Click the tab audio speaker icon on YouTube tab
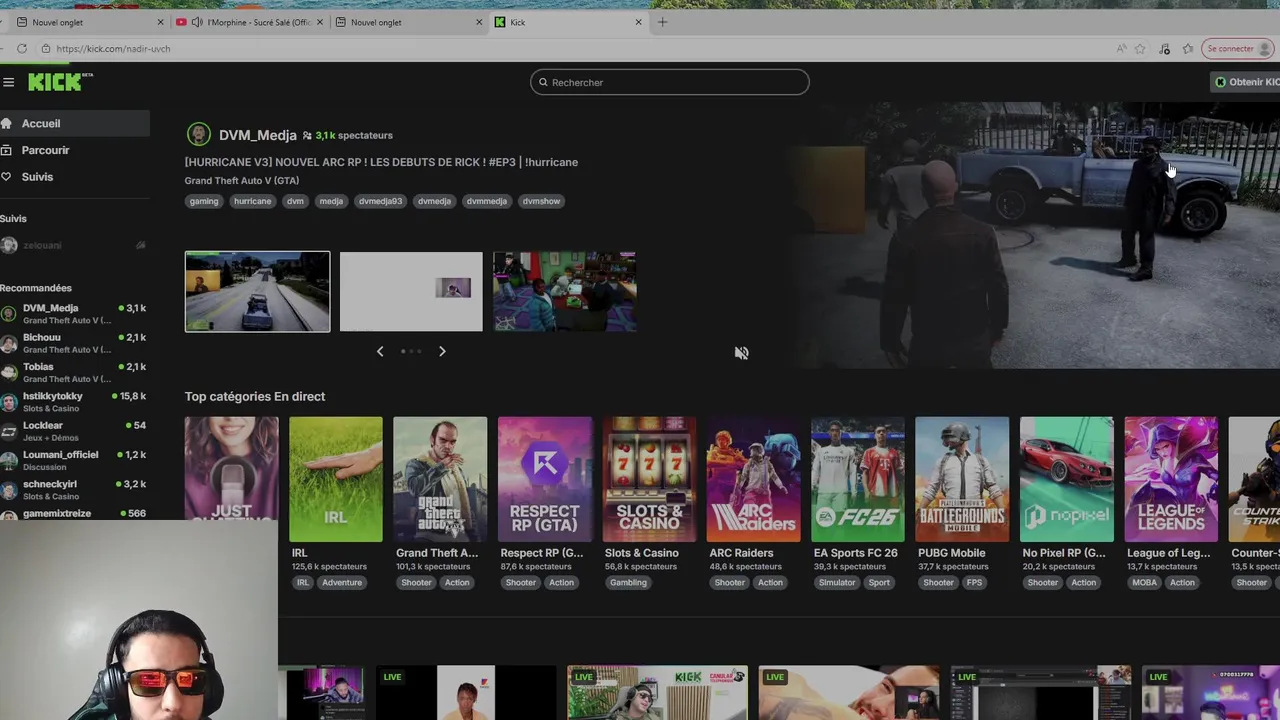 tap(197, 22)
